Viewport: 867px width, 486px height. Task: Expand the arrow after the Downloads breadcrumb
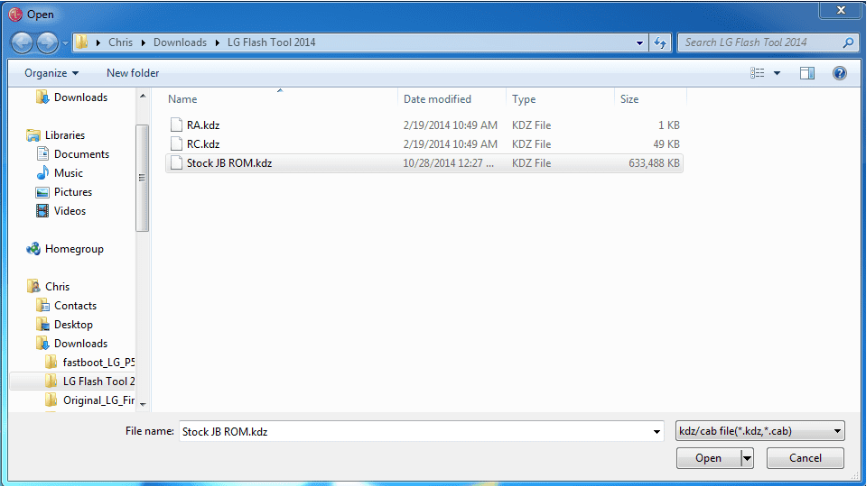click(x=217, y=43)
